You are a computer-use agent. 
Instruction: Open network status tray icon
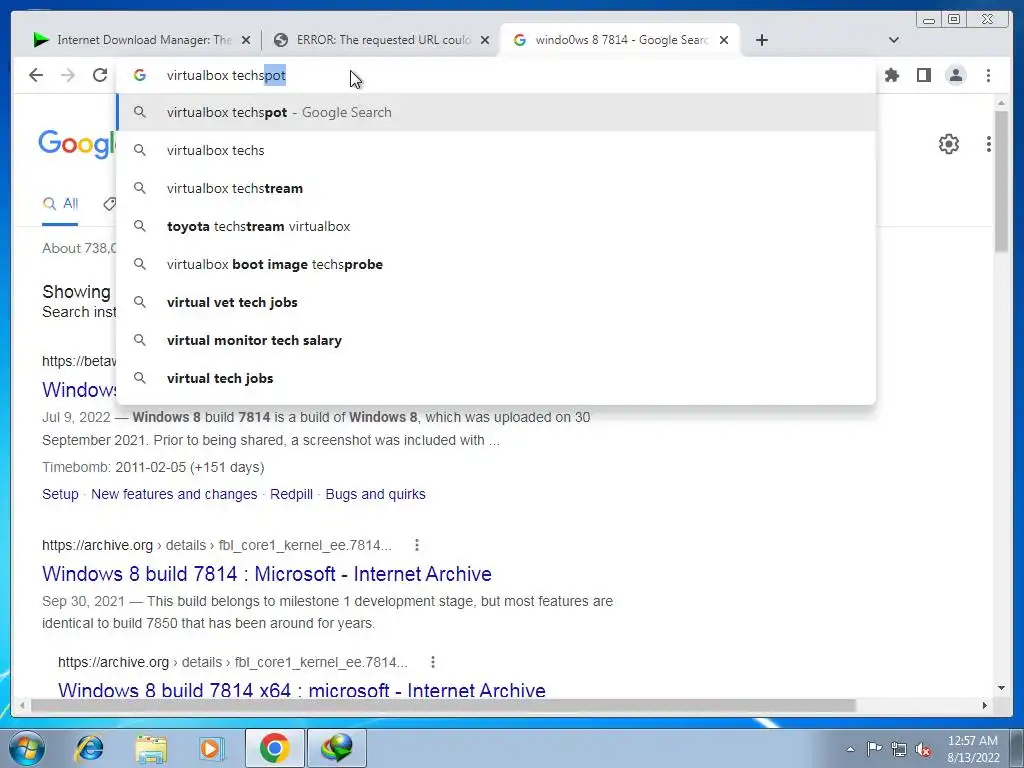pyautogui.click(x=899, y=749)
